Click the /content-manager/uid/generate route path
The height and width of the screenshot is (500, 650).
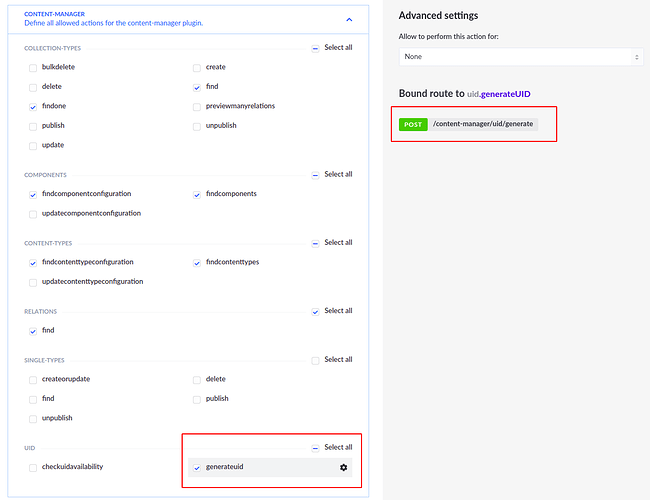point(483,124)
